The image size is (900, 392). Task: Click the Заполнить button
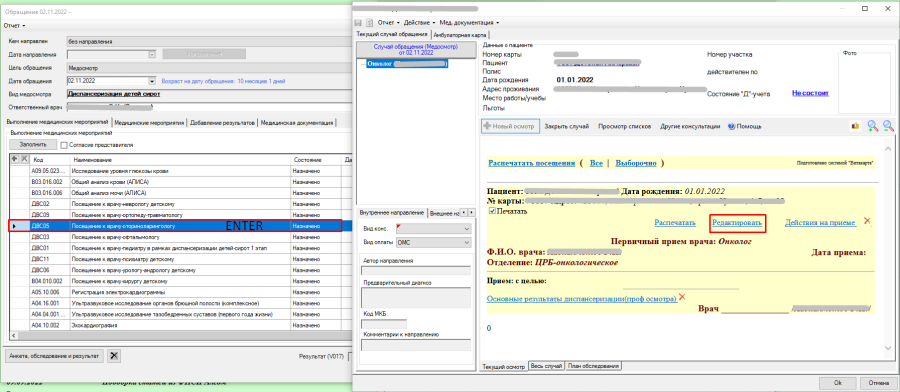[x=33, y=145]
